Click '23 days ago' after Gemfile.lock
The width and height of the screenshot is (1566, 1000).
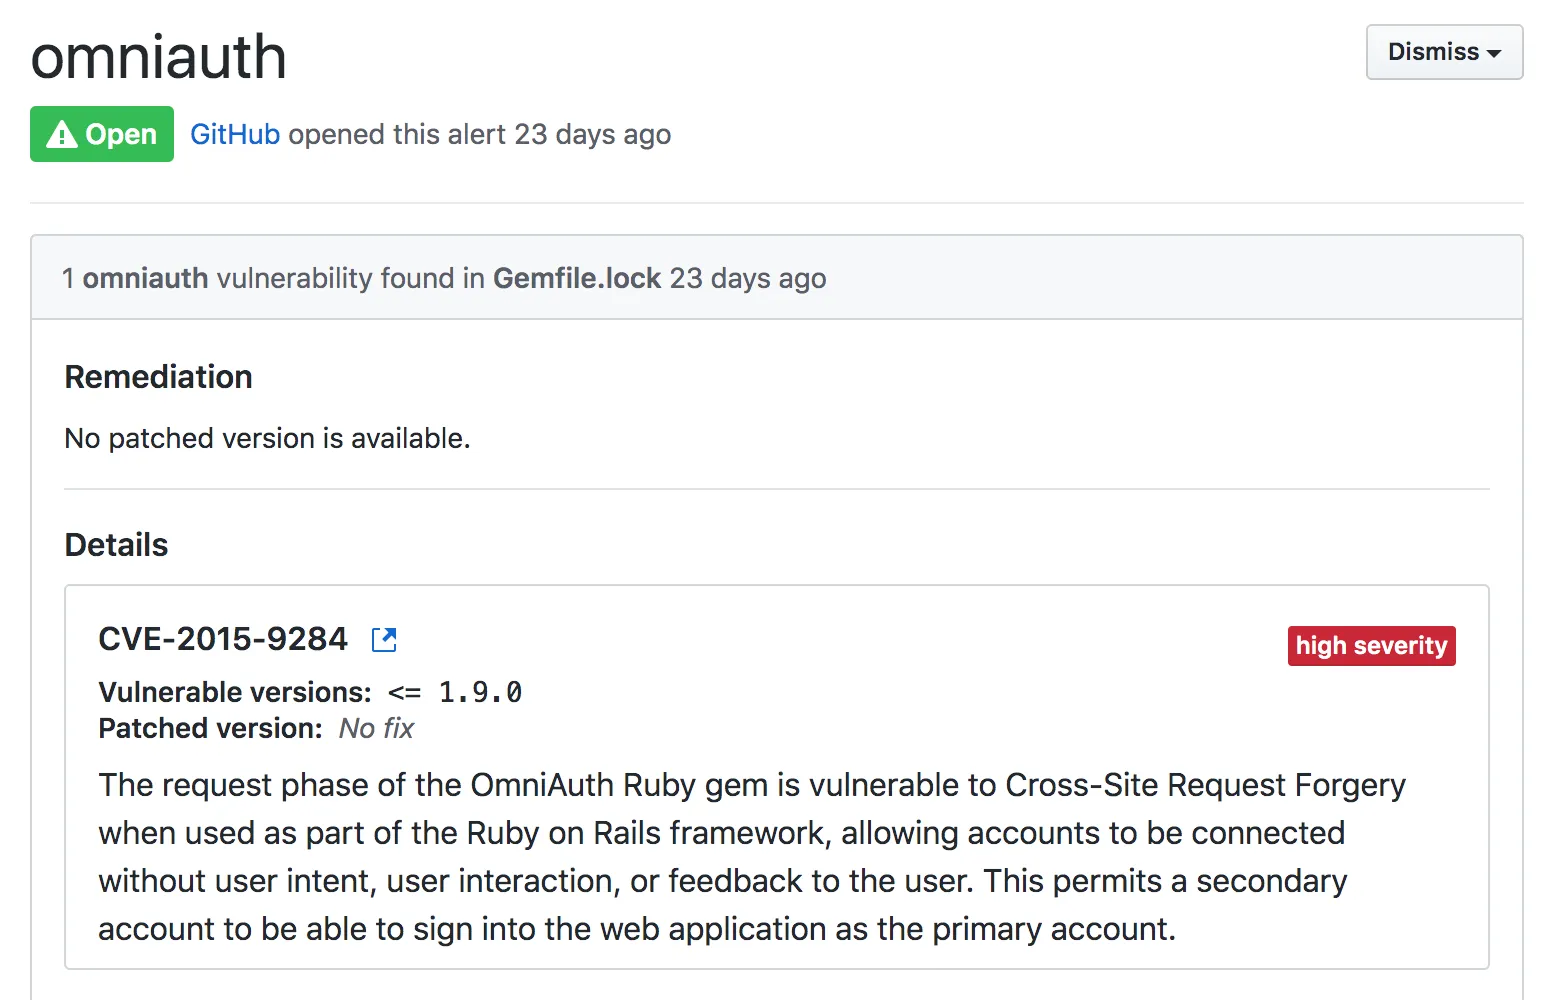coord(748,278)
